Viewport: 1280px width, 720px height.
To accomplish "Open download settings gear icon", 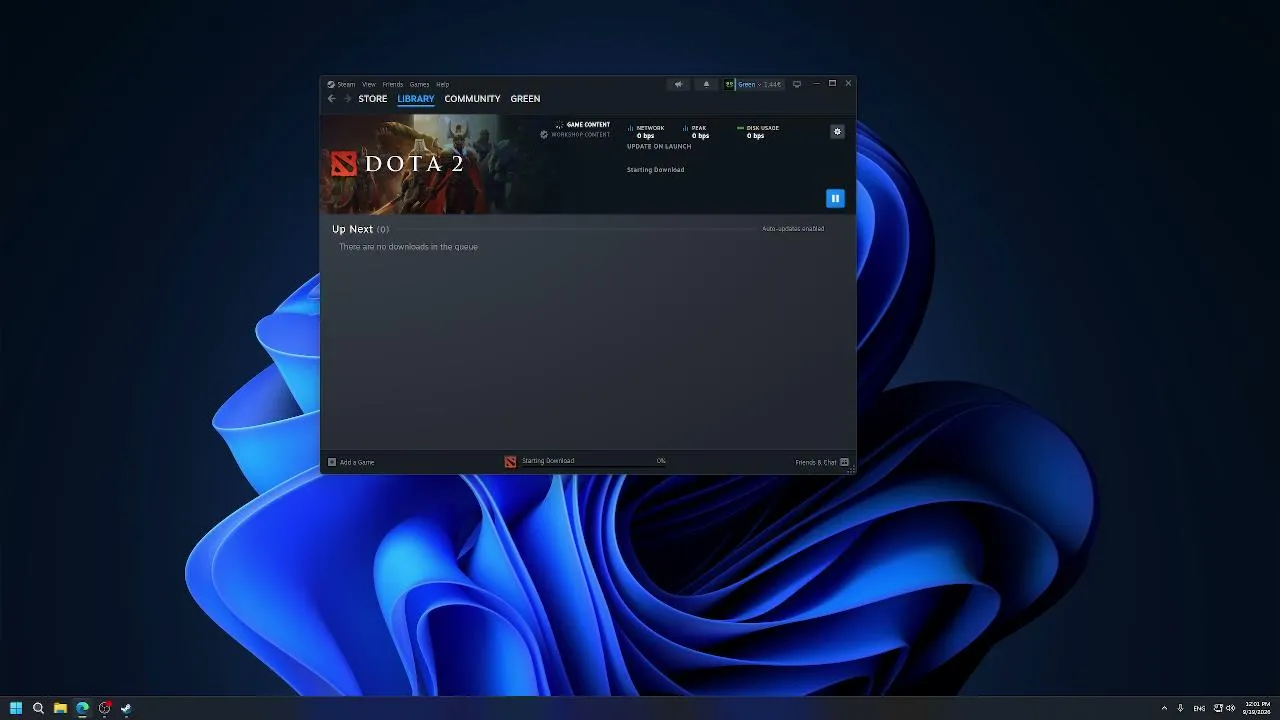I will [x=837, y=132].
